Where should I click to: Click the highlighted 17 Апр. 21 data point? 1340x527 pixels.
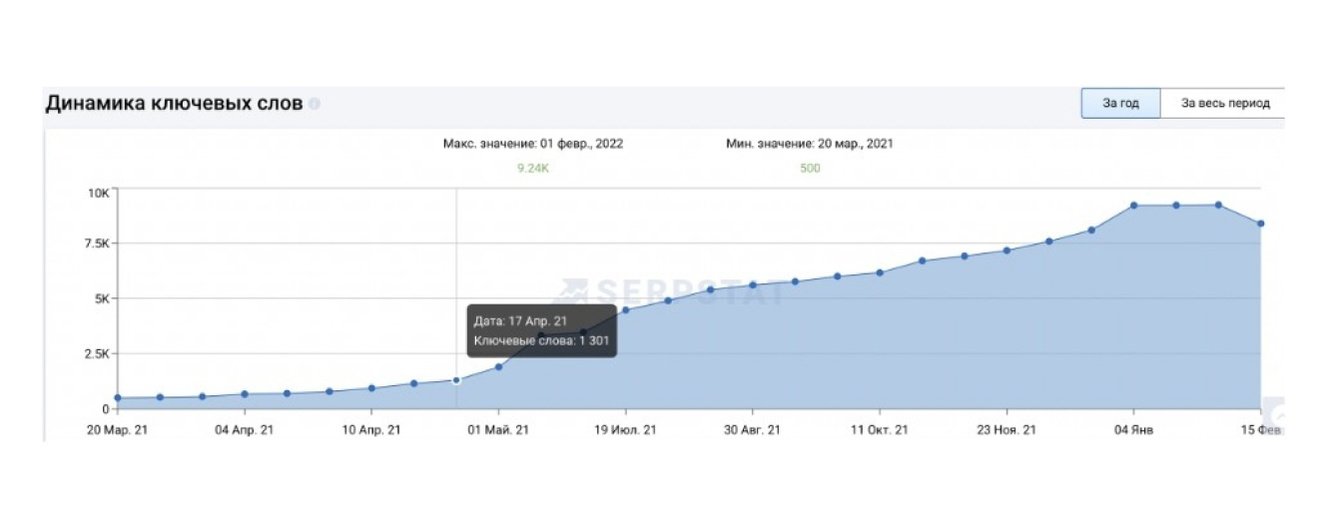point(456,380)
